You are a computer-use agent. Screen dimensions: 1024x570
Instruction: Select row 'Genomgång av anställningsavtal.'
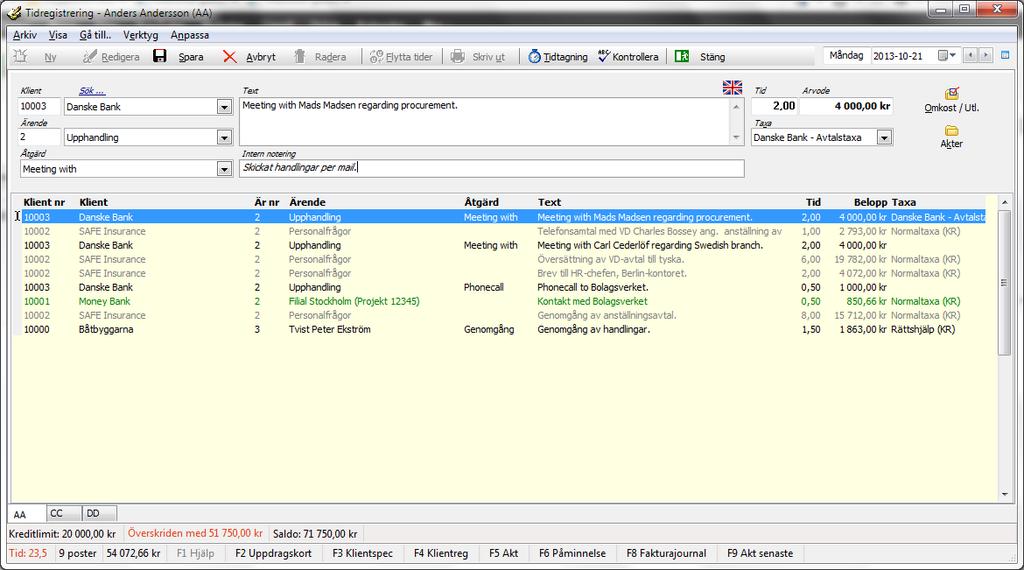[503, 315]
